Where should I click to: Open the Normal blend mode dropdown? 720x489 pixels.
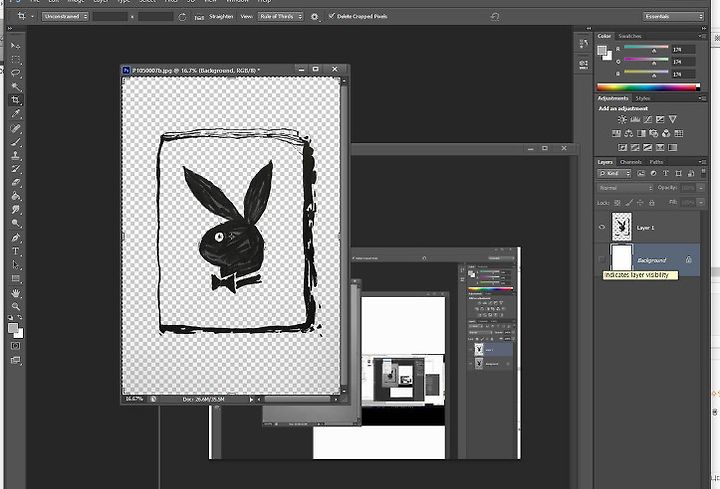coord(625,188)
